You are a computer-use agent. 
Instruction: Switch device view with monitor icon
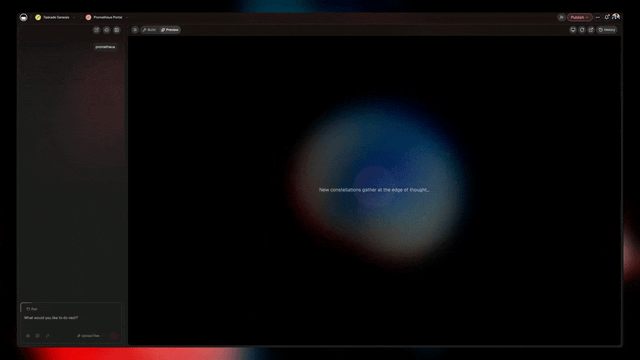coord(573,30)
